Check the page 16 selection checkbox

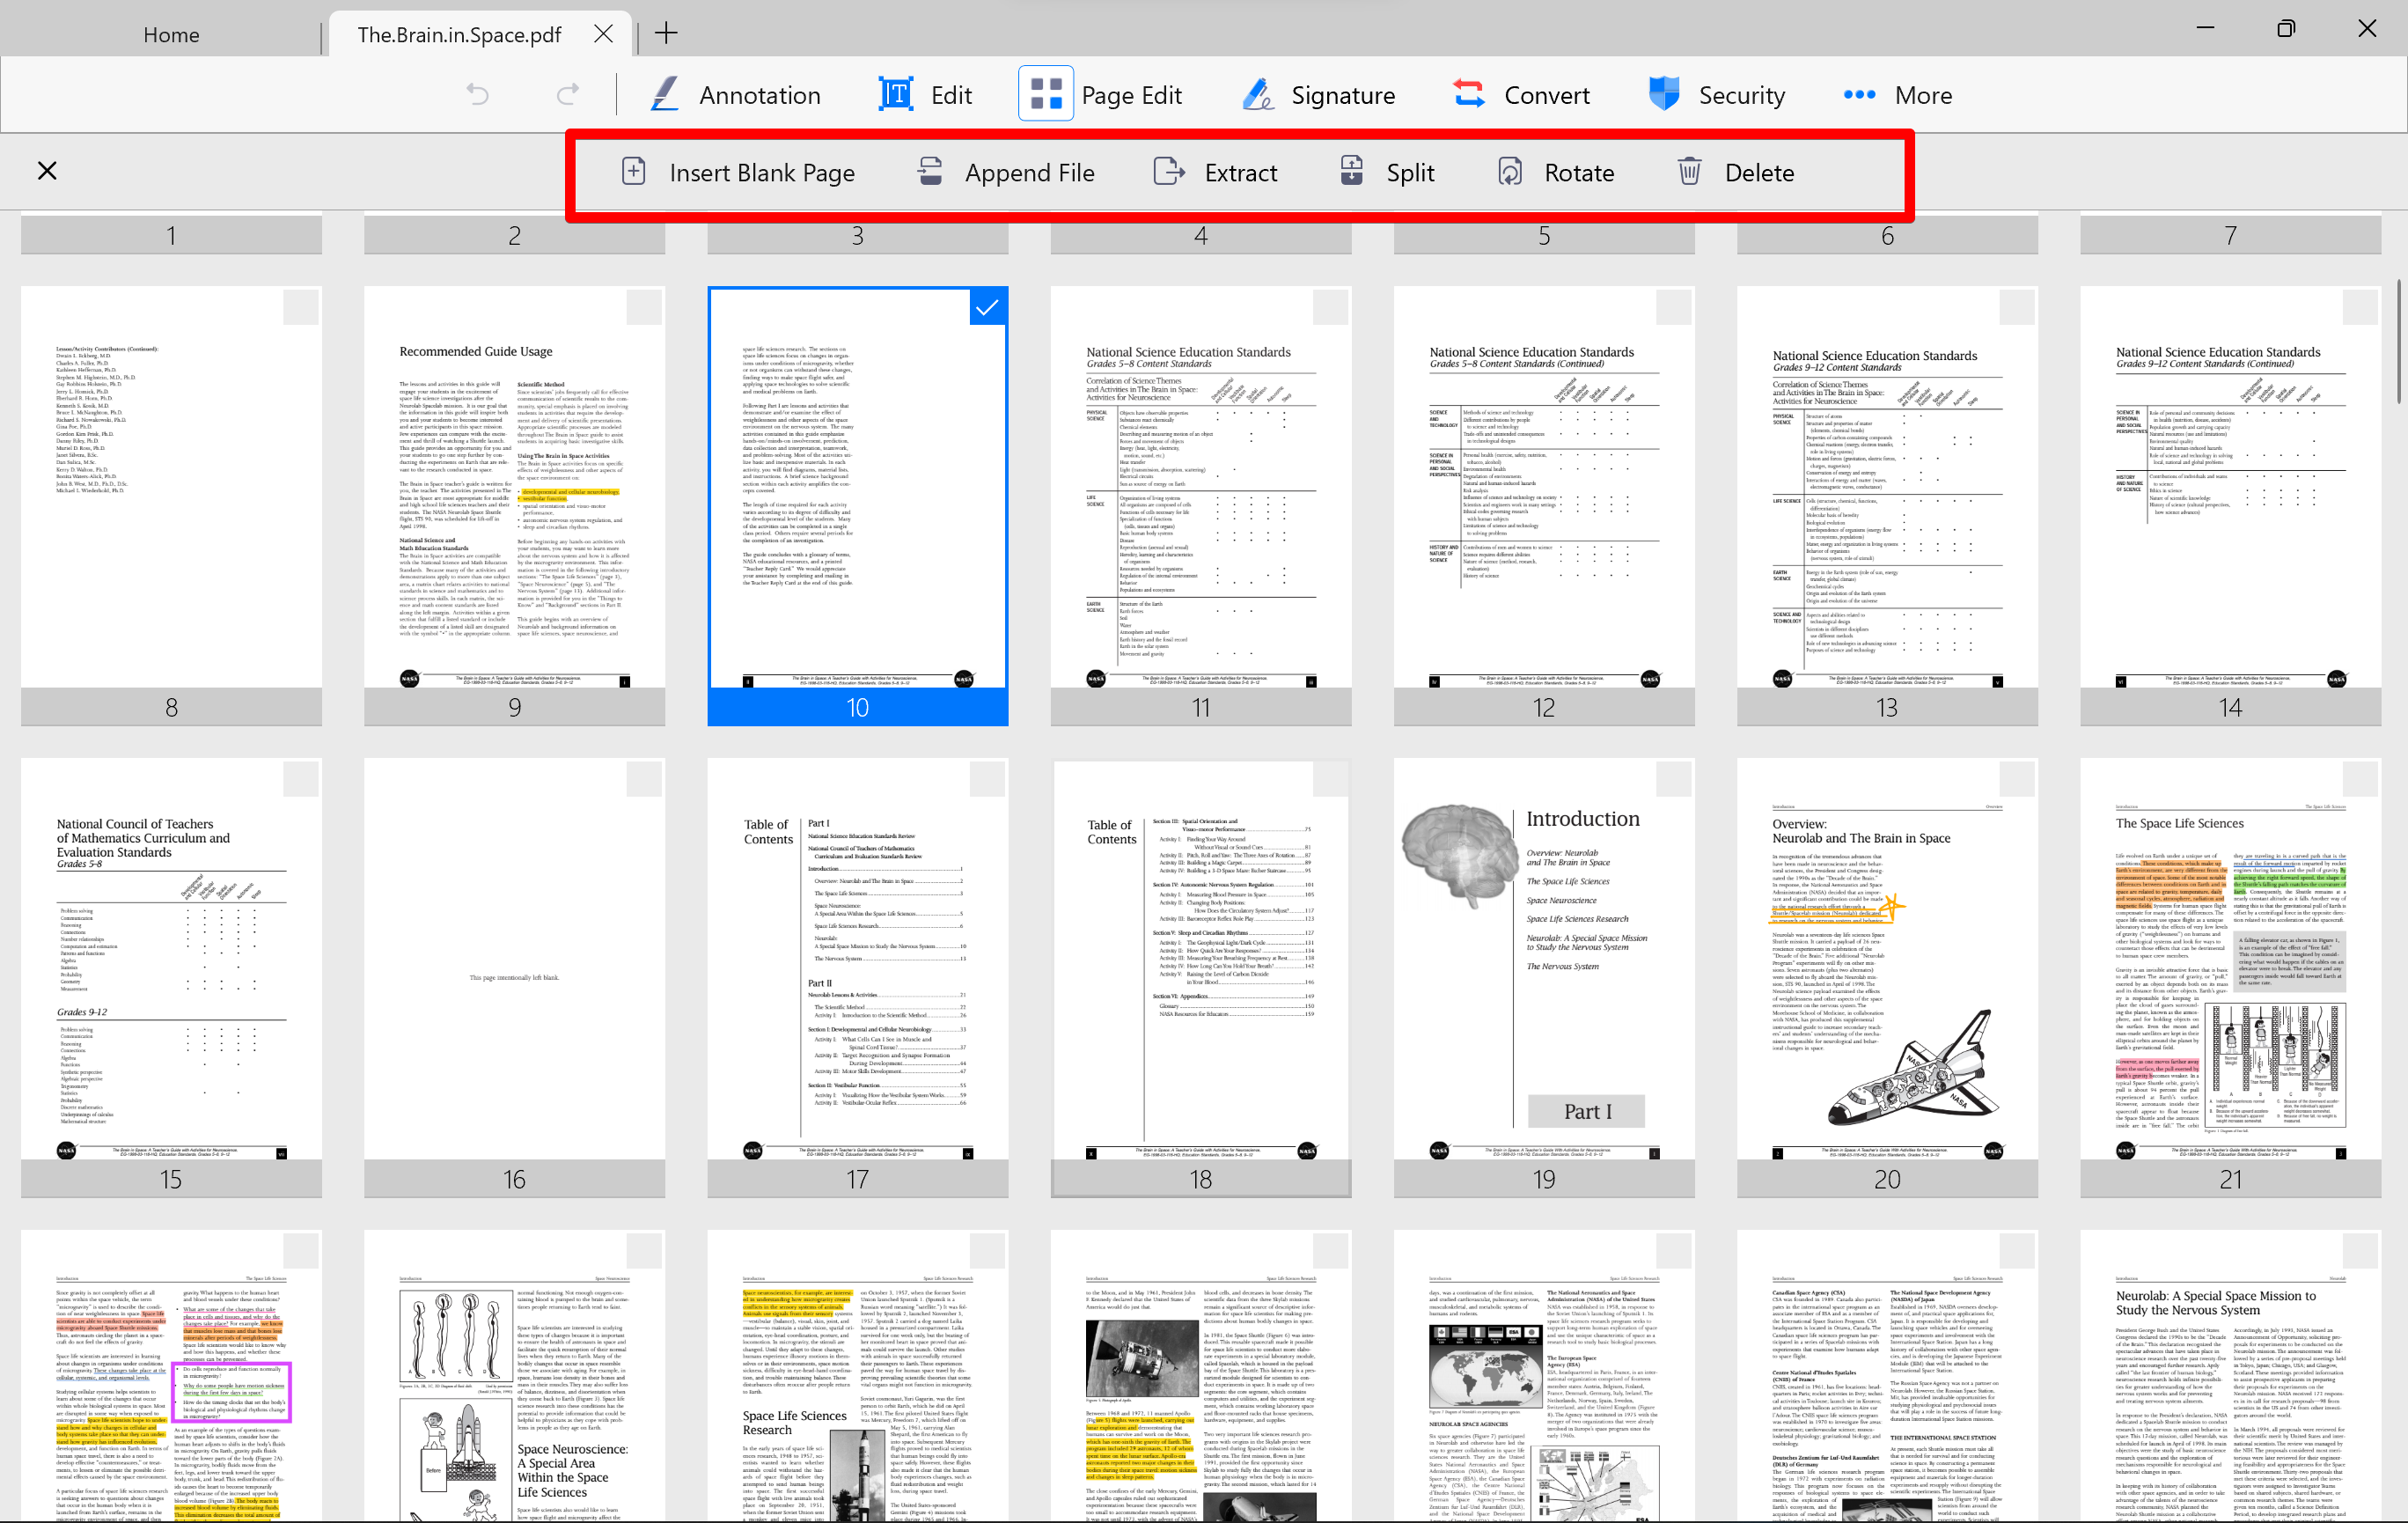(x=644, y=779)
